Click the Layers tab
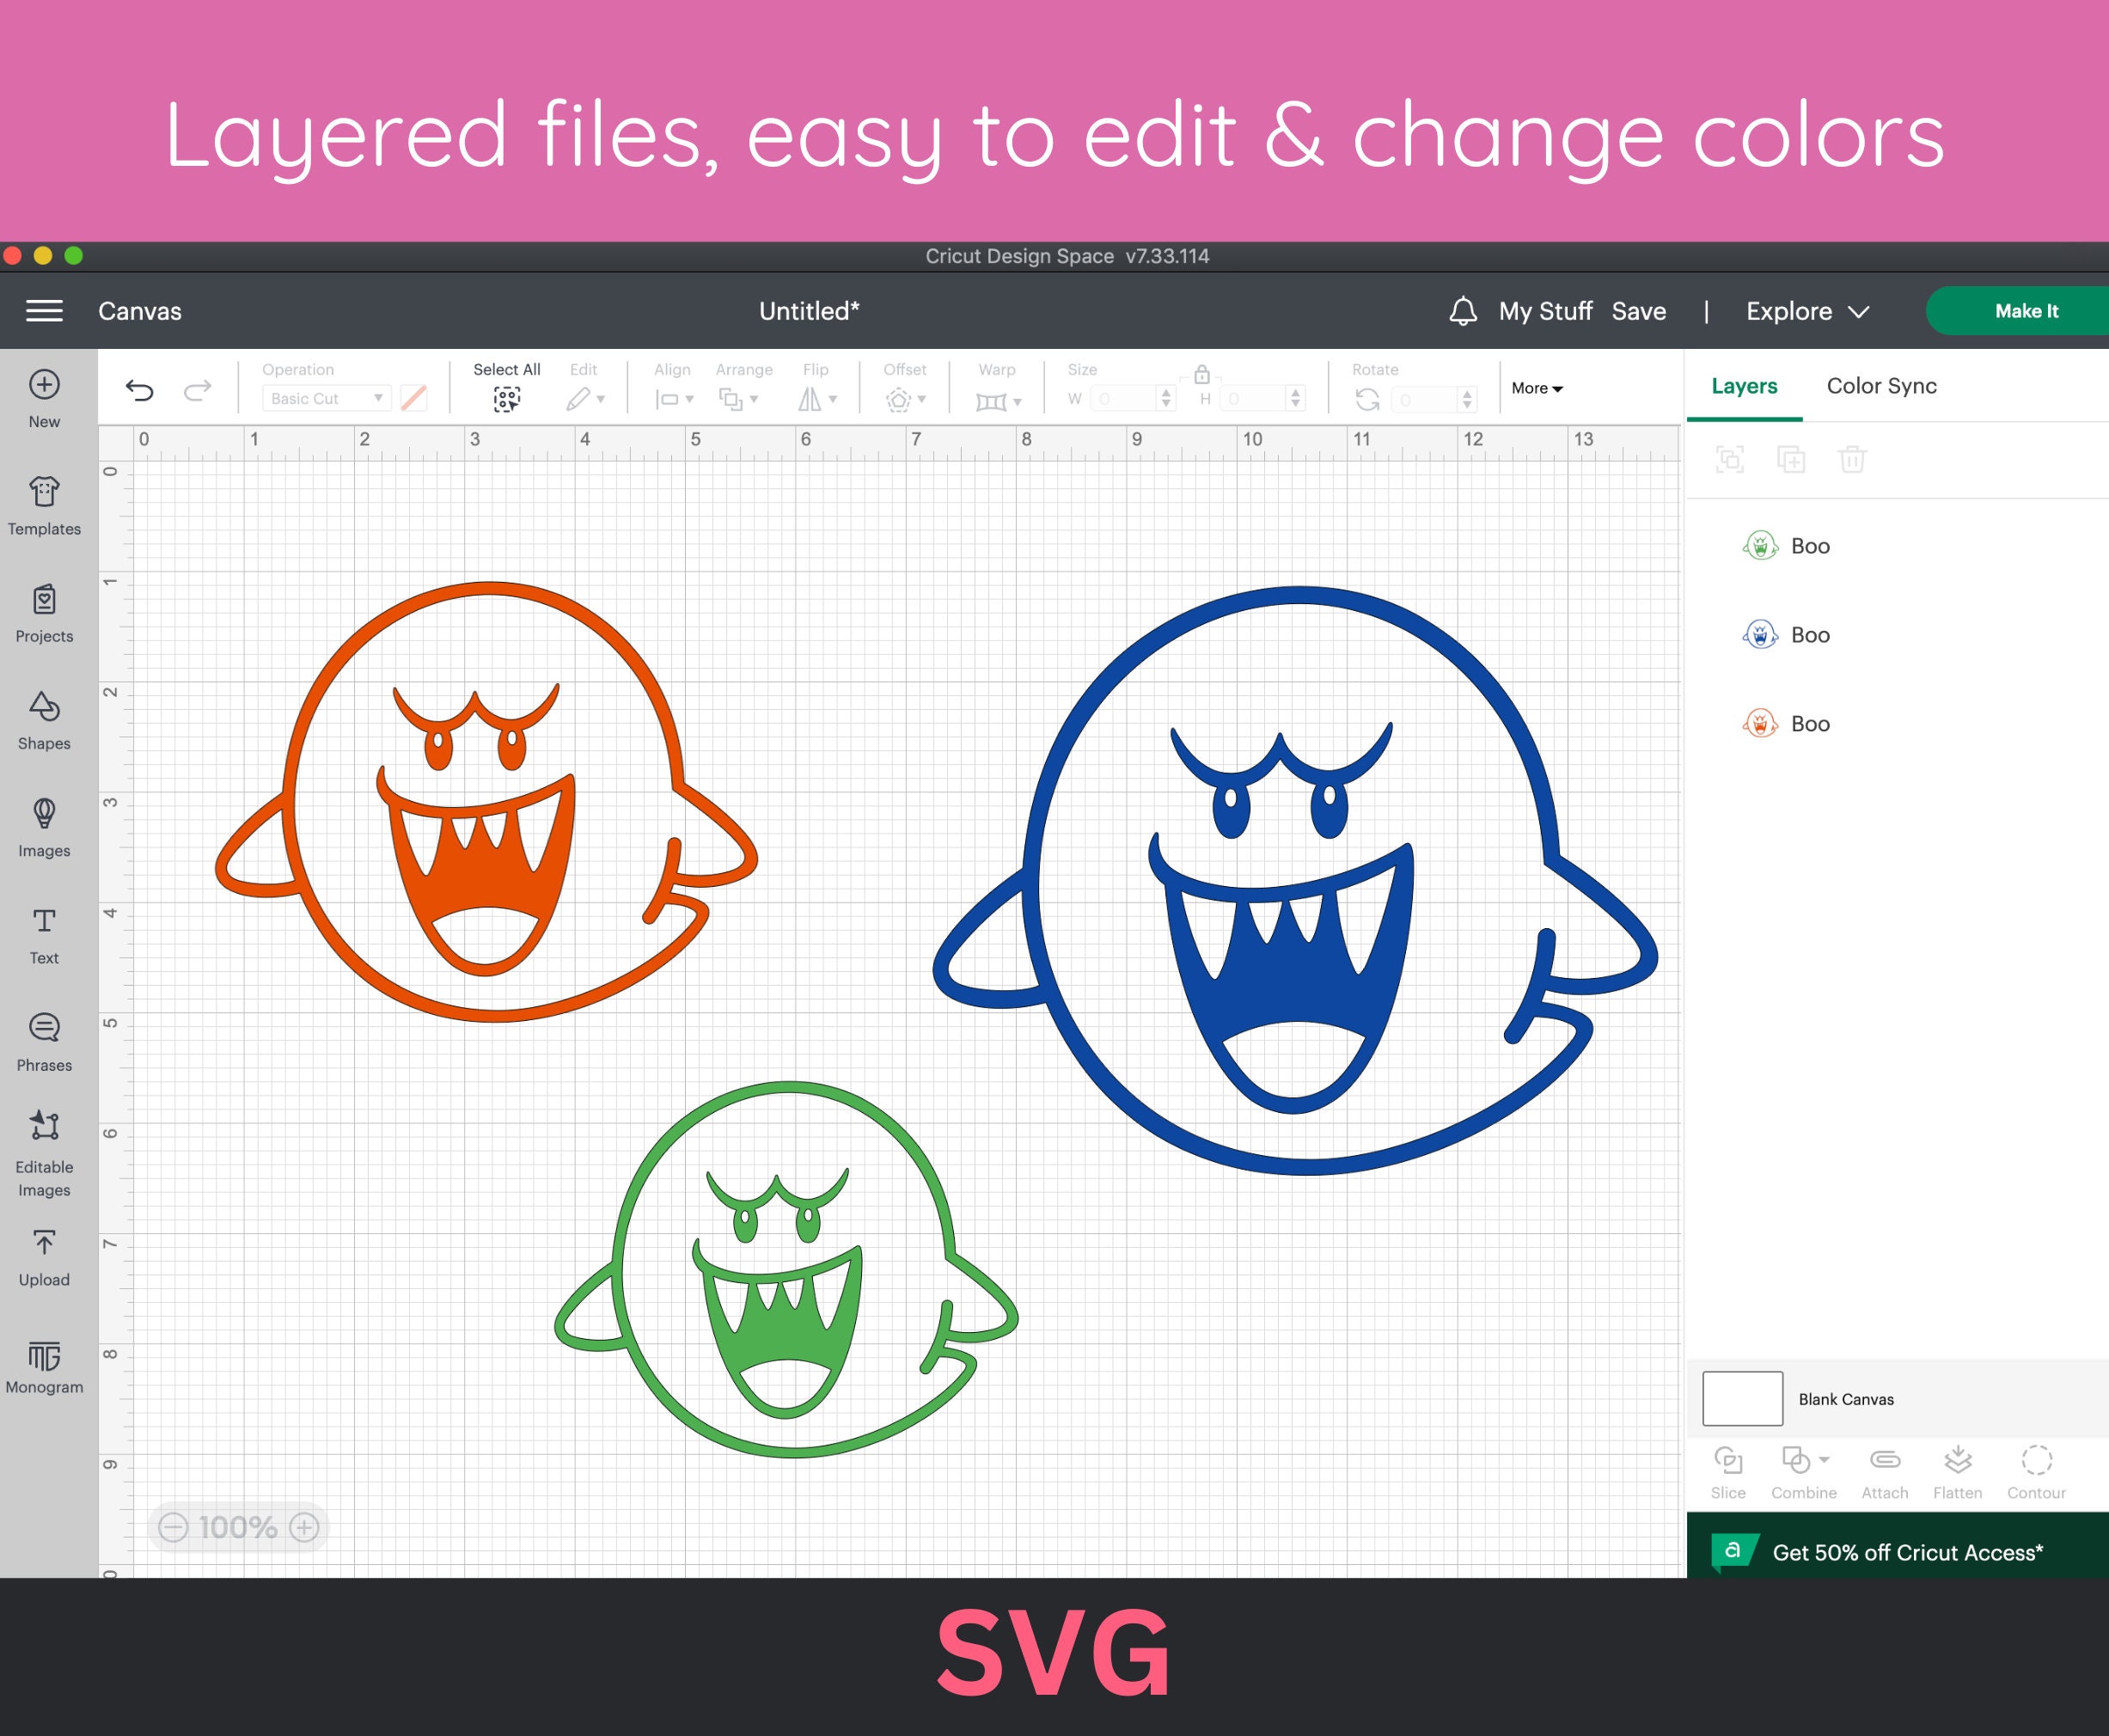Screen dimensions: 2109x1736 (1743, 386)
